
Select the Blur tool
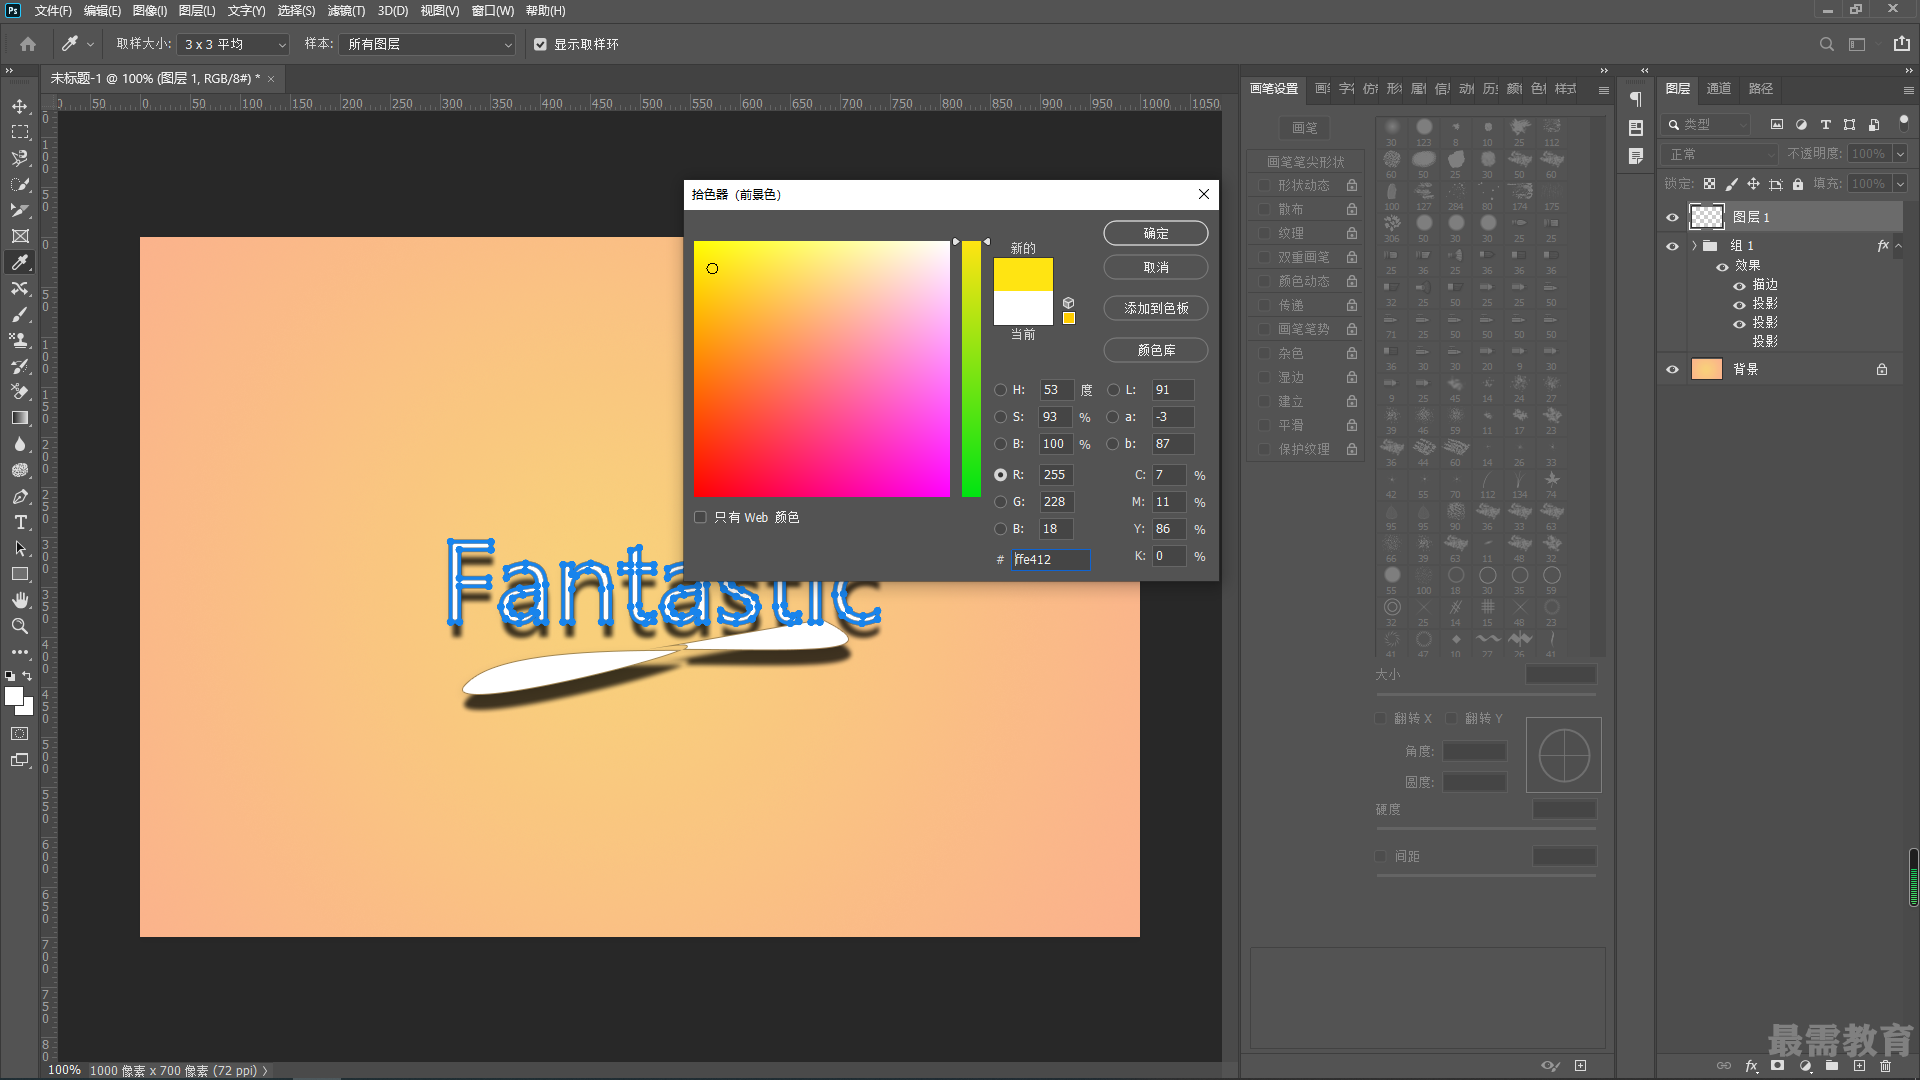[x=20, y=444]
